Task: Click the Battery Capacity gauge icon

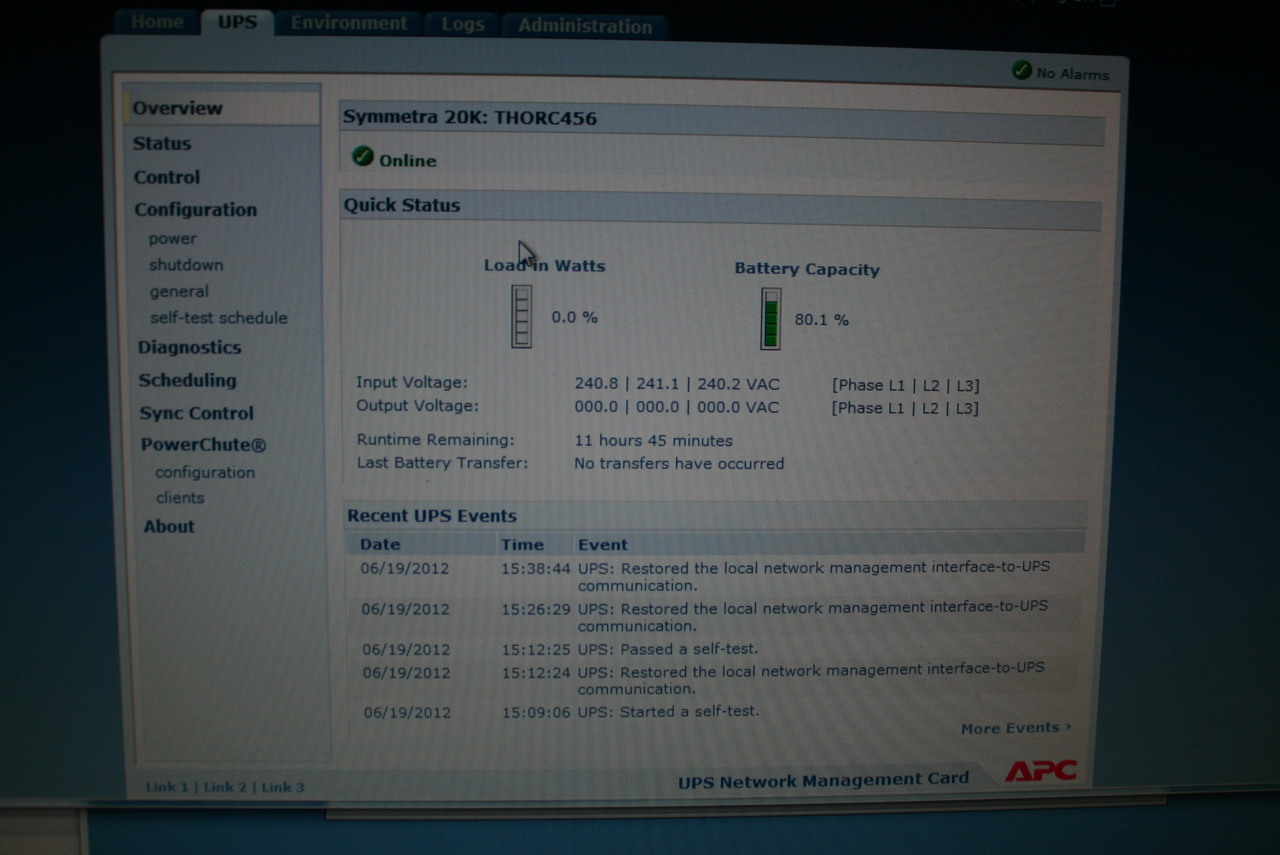Action: point(770,318)
